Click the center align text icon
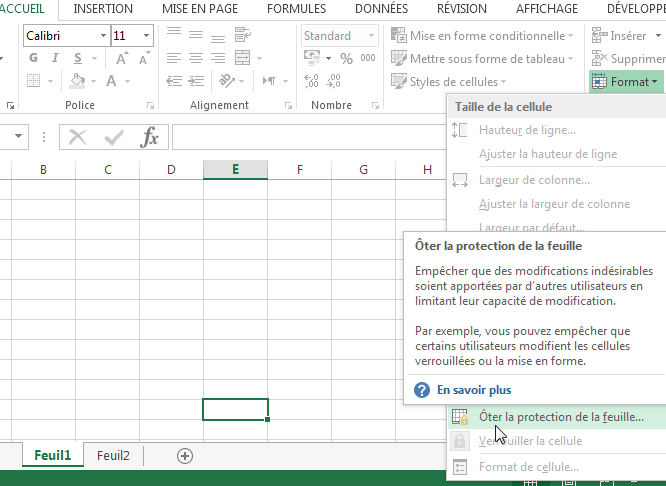 (195, 58)
